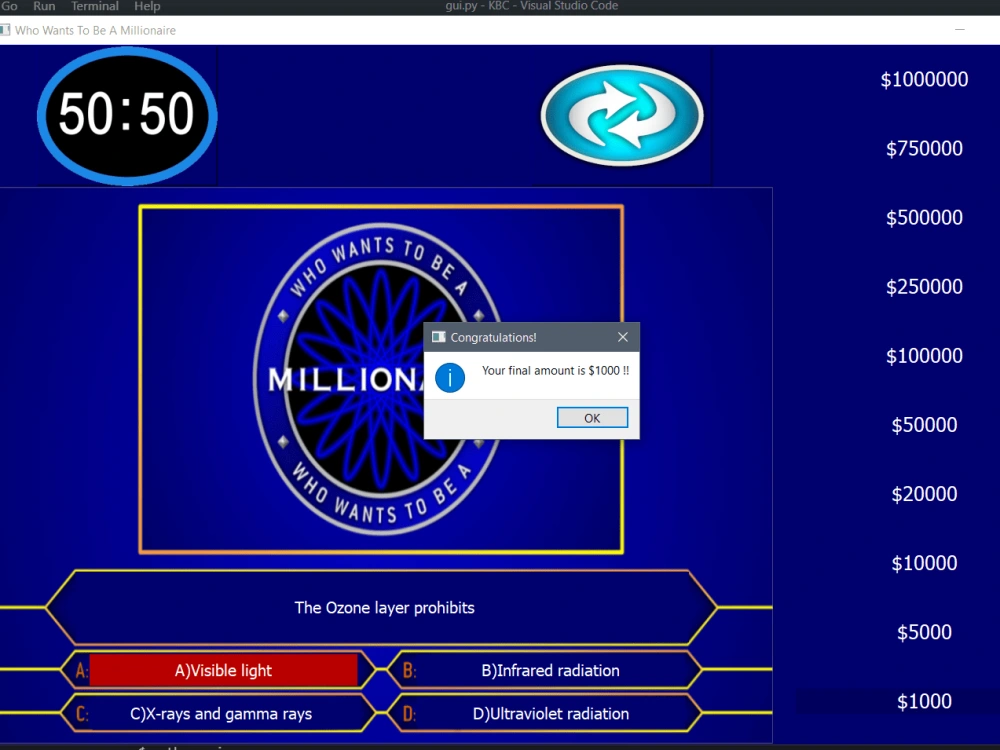Click the highlighted $1000 prize level

[x=924, y=701]
